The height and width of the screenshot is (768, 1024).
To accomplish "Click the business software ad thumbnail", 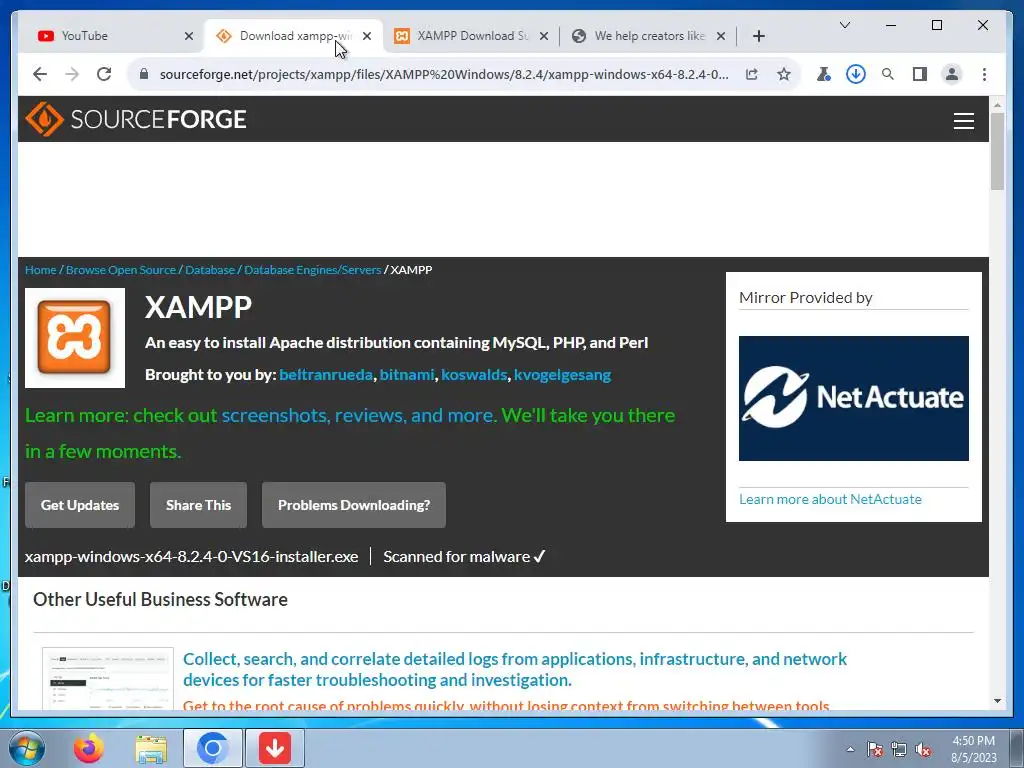I will (108, 679).
